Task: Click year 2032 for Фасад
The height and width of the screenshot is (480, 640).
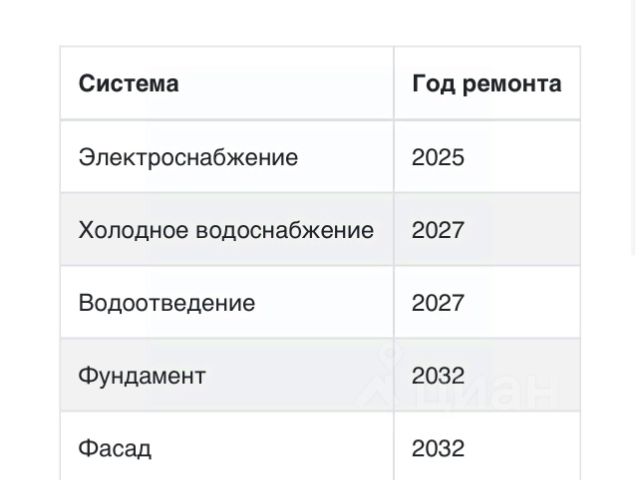Action: click(438, 448)
